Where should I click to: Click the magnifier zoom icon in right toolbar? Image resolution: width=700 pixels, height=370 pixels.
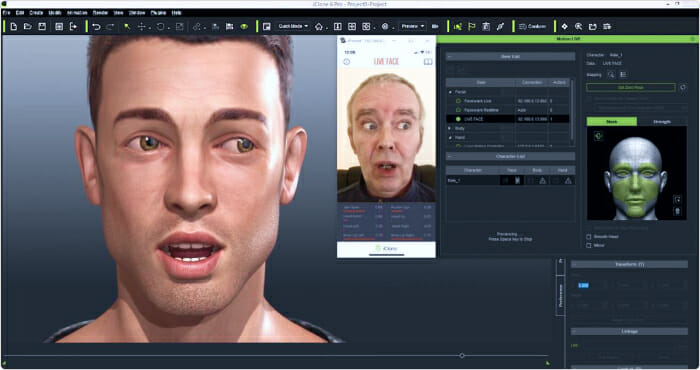579,27
